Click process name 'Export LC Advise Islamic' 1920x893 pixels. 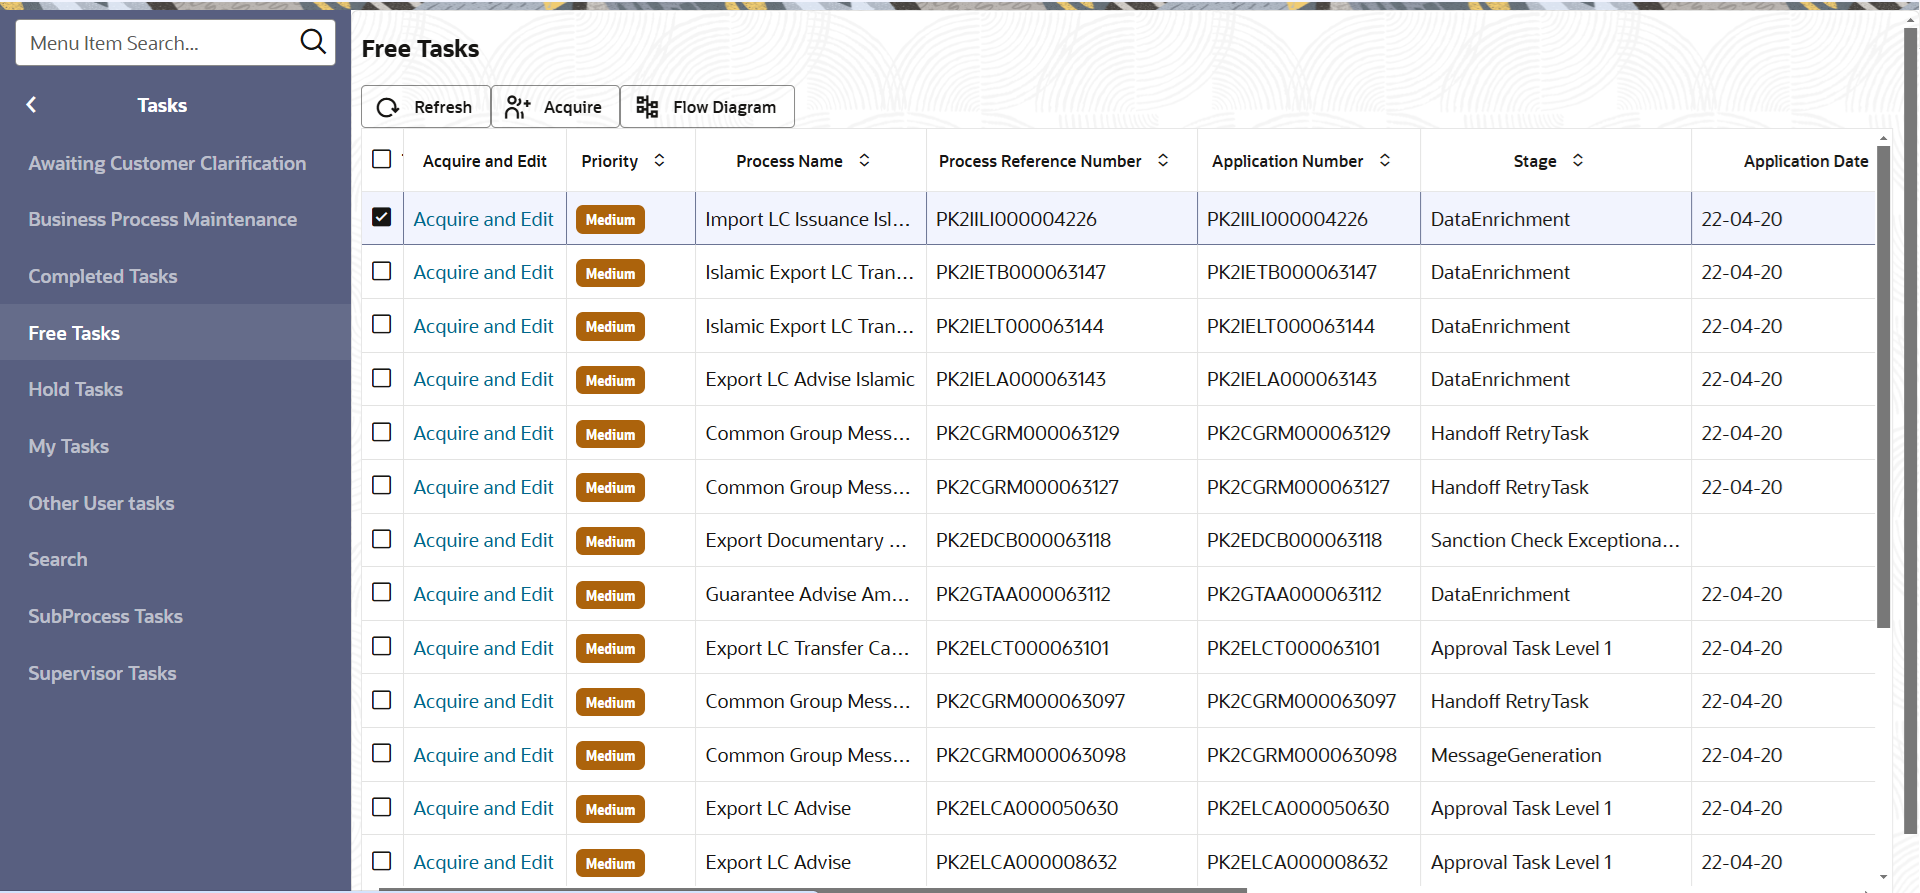point(809,379)
